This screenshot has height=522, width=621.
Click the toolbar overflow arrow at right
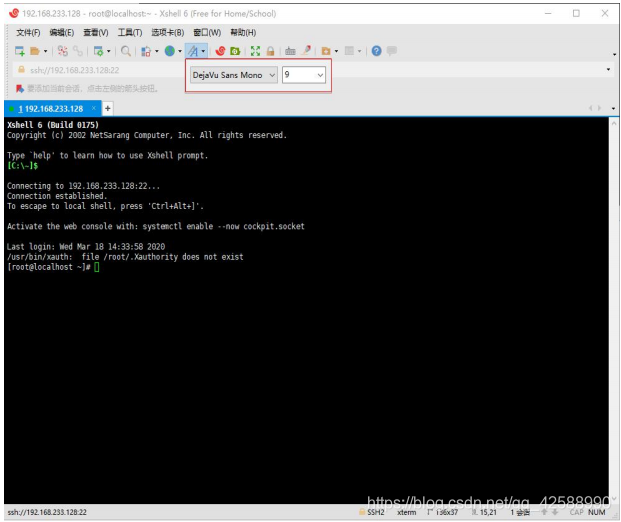pyautogui.click(x=614, y=54)
